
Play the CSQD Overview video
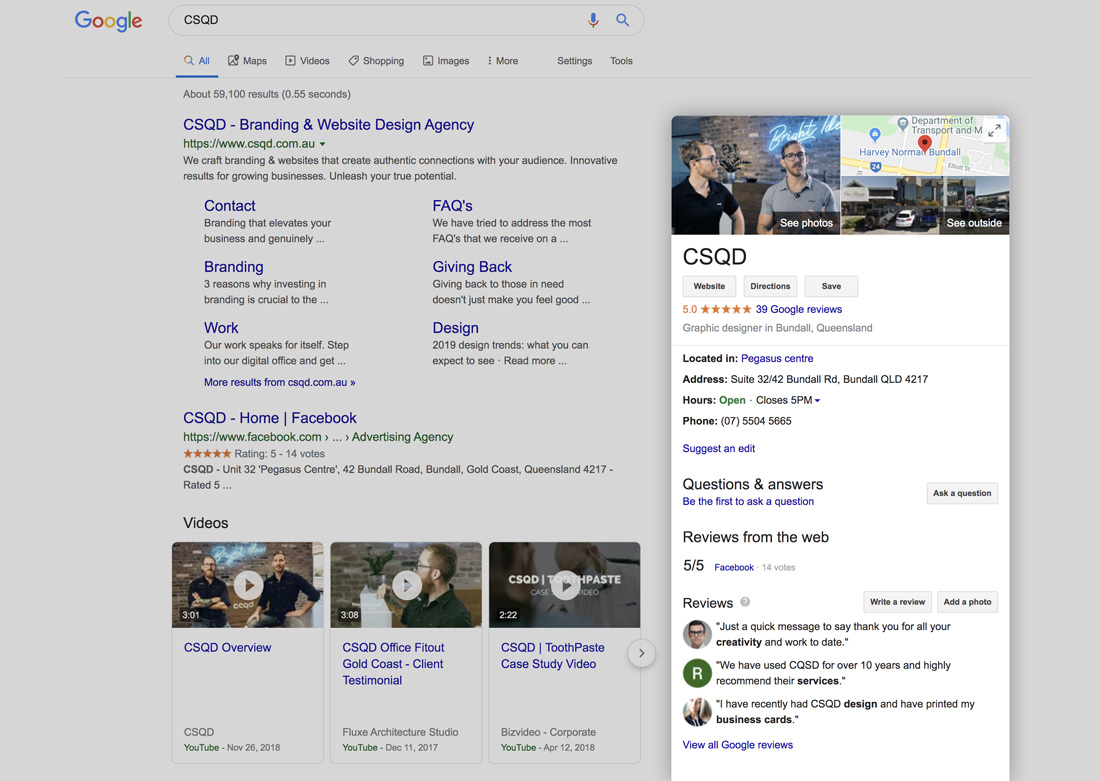(248, 585)
